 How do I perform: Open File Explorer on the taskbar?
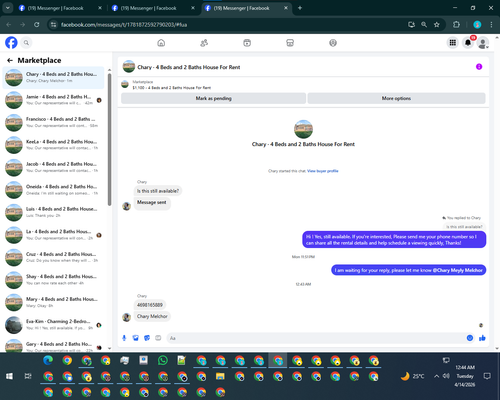point(220,376)
